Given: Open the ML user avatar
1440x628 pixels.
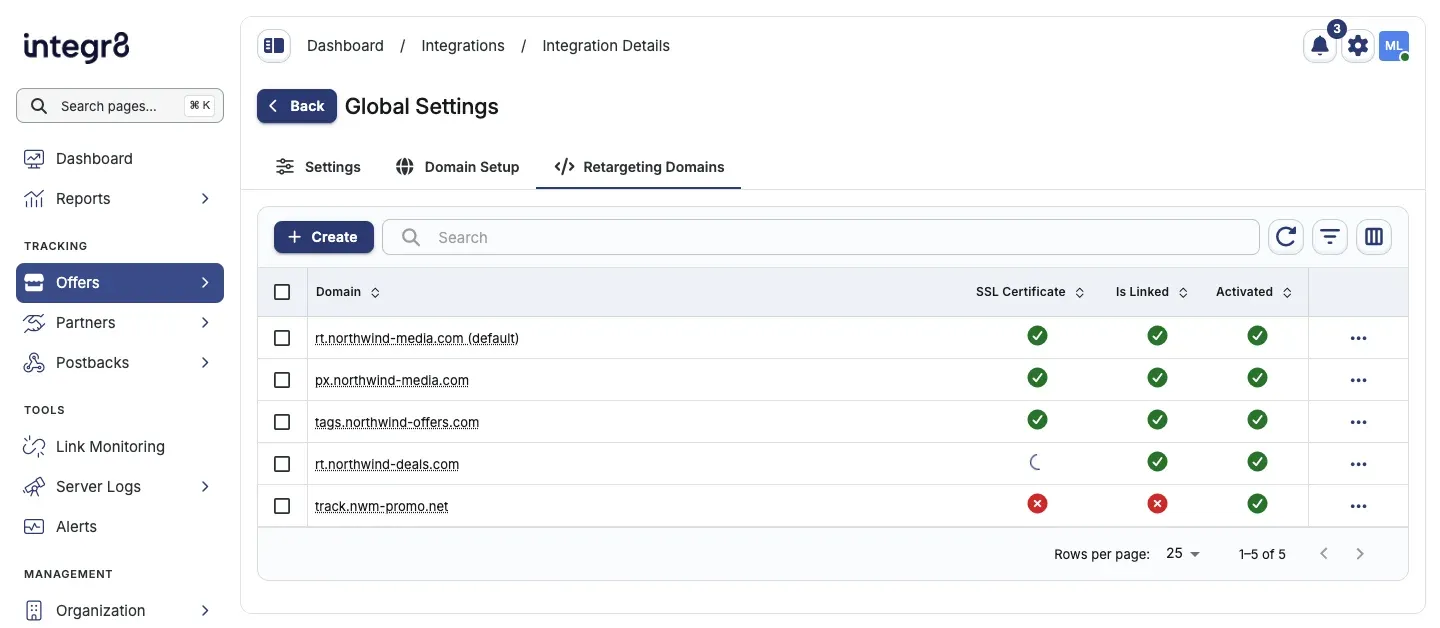Looking at the screenshot, I should point(1394,45).
